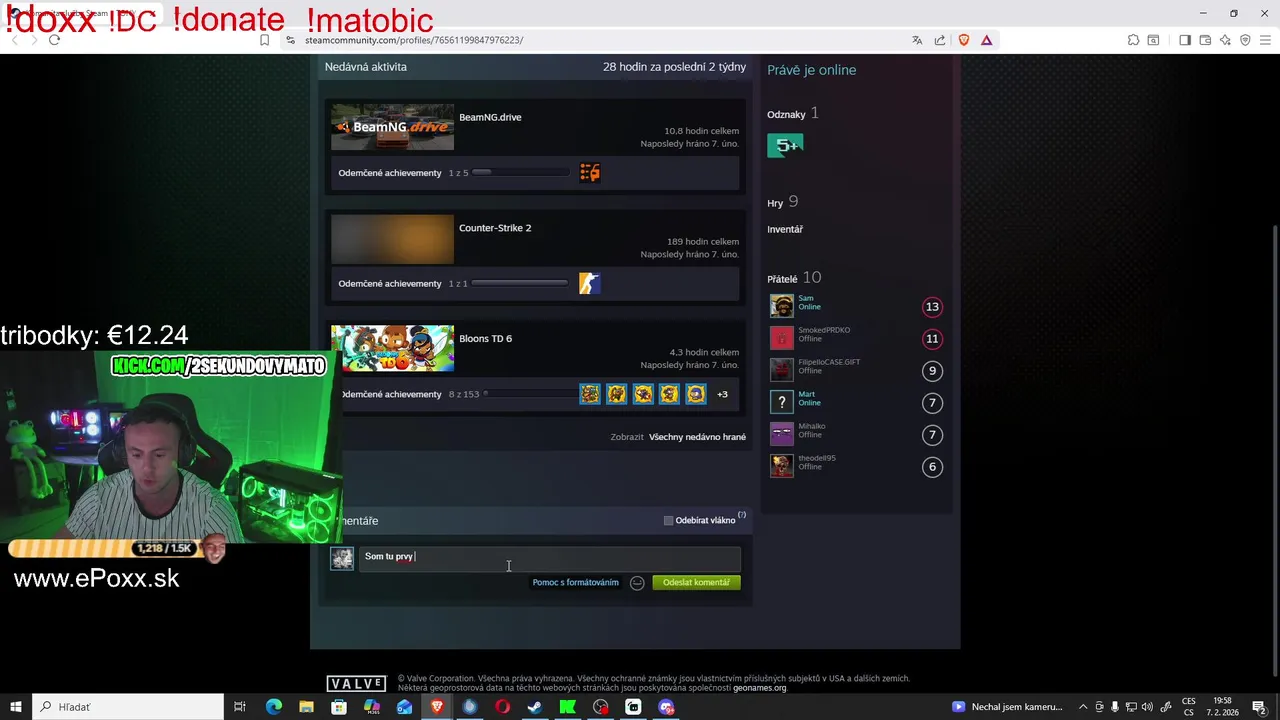This screenshot has width=1280, height=720.
Task: Click first Bloons TD 6 achievement icon
Action: point(590,394)
